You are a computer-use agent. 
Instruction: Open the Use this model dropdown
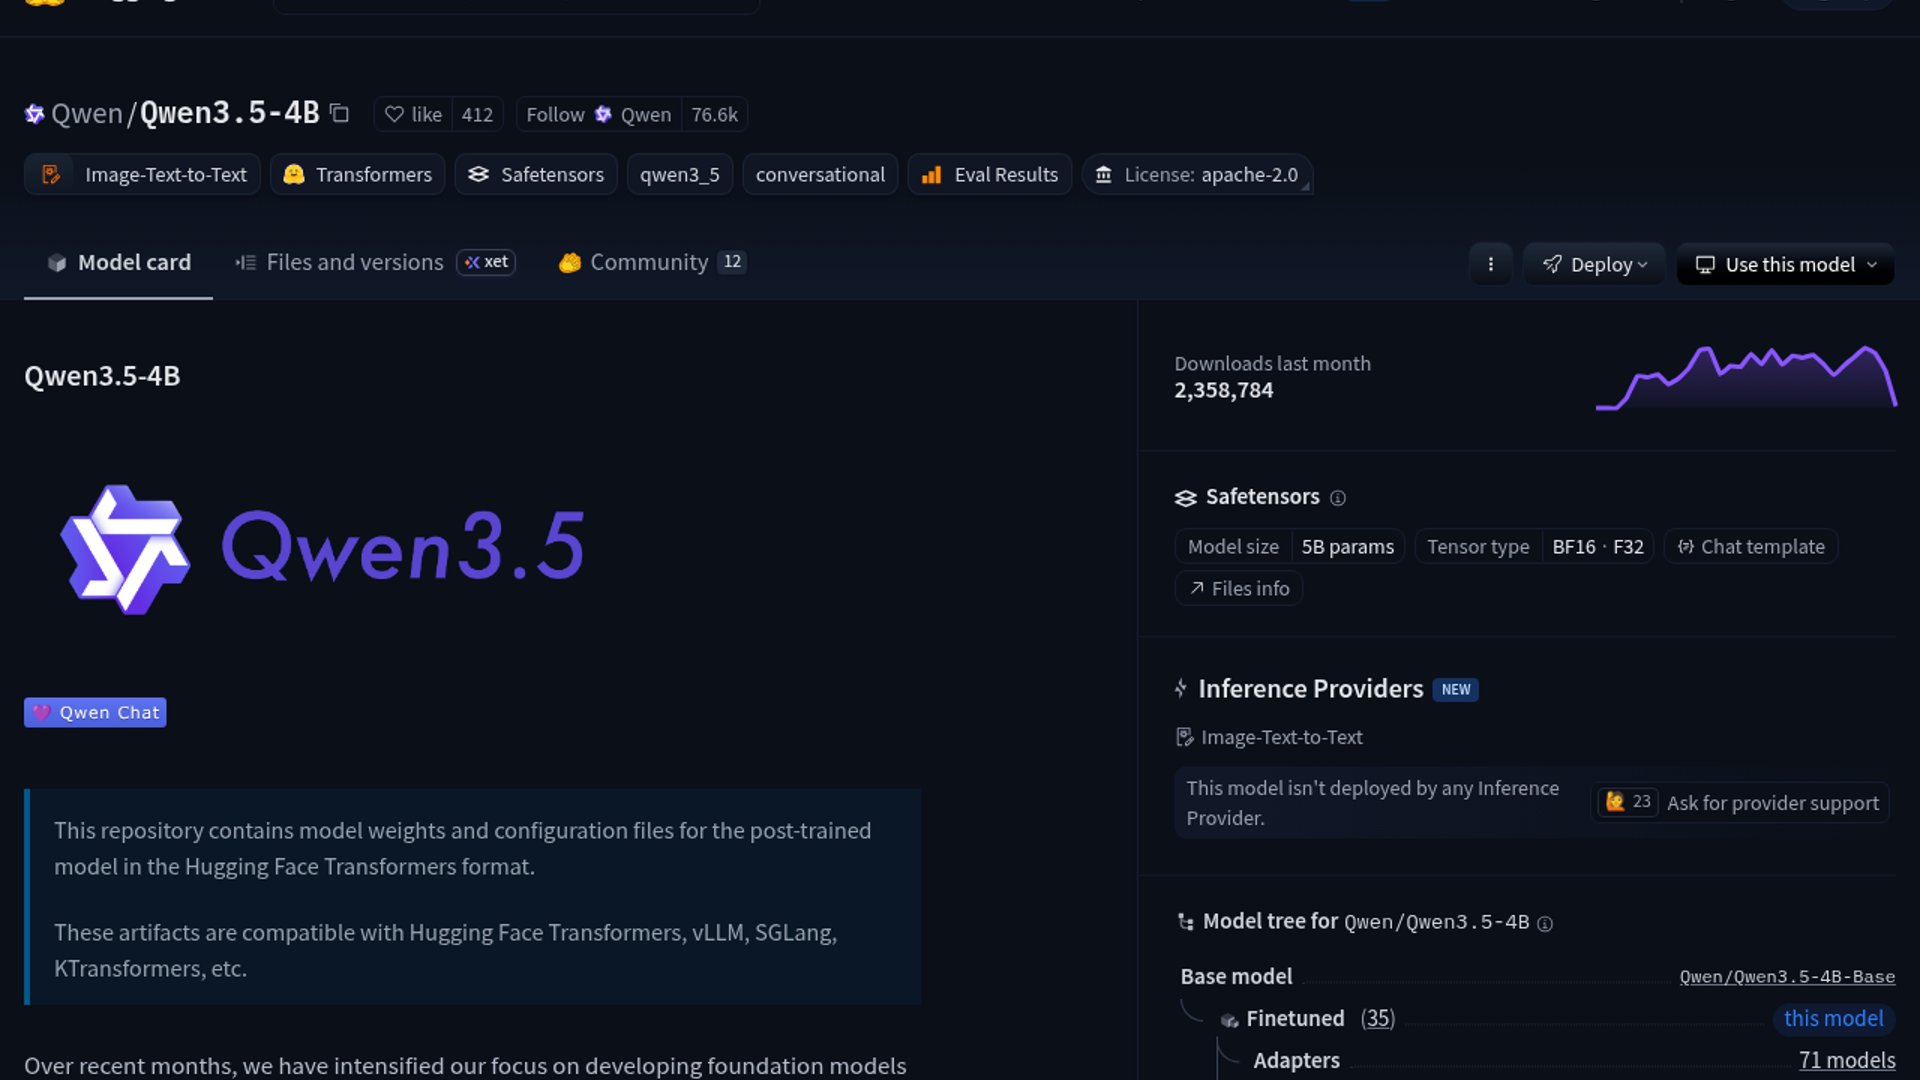[x=1785, y=265]
